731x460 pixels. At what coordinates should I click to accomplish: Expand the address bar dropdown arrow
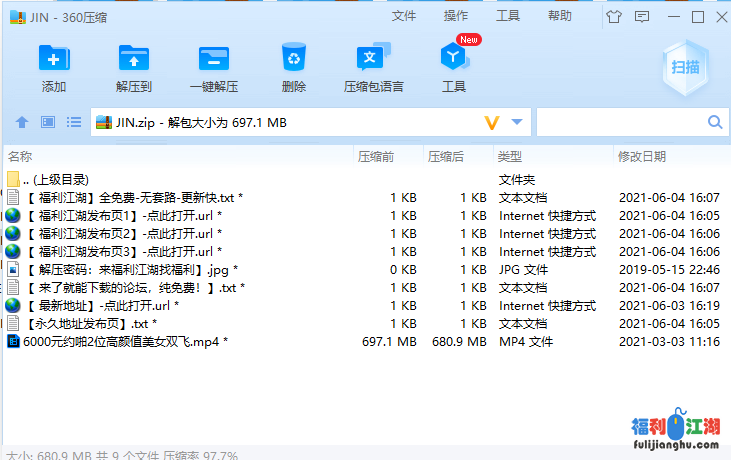[x=517, y=122]
